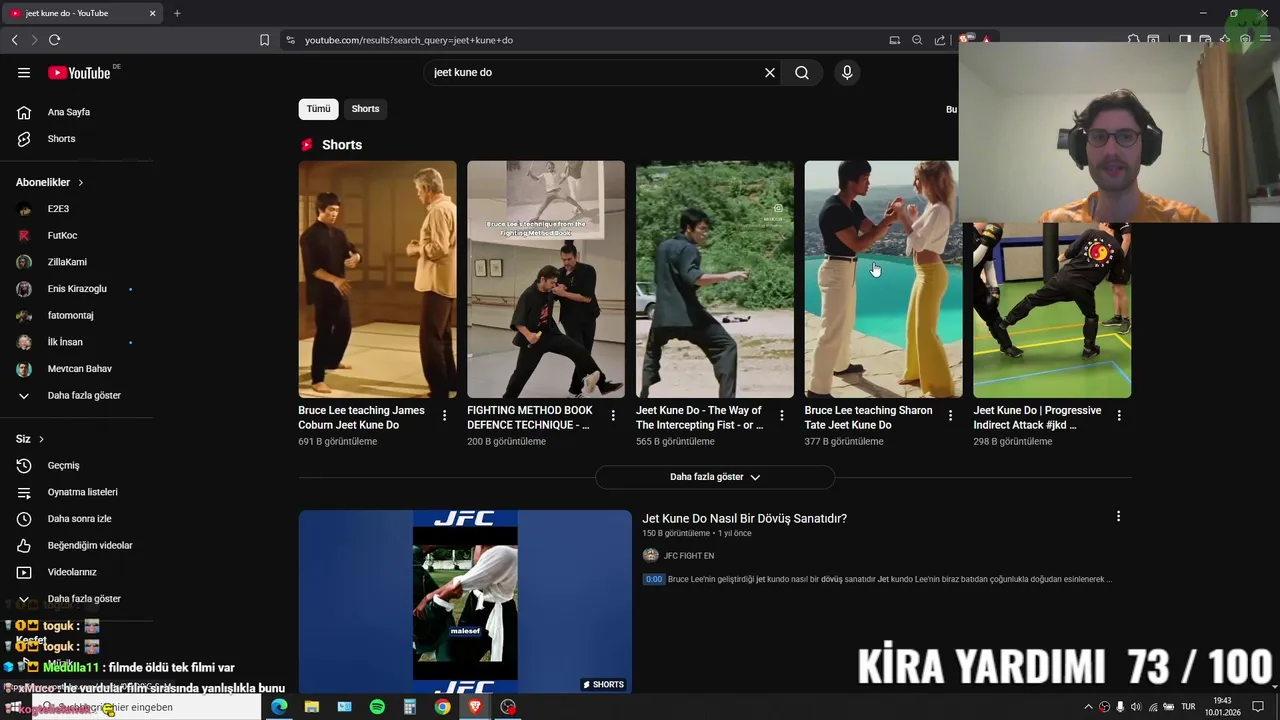This screenshot has height=720, width=1280.
Task: Open File Explorer from the taskbar
Action: (x=312, y=707)
